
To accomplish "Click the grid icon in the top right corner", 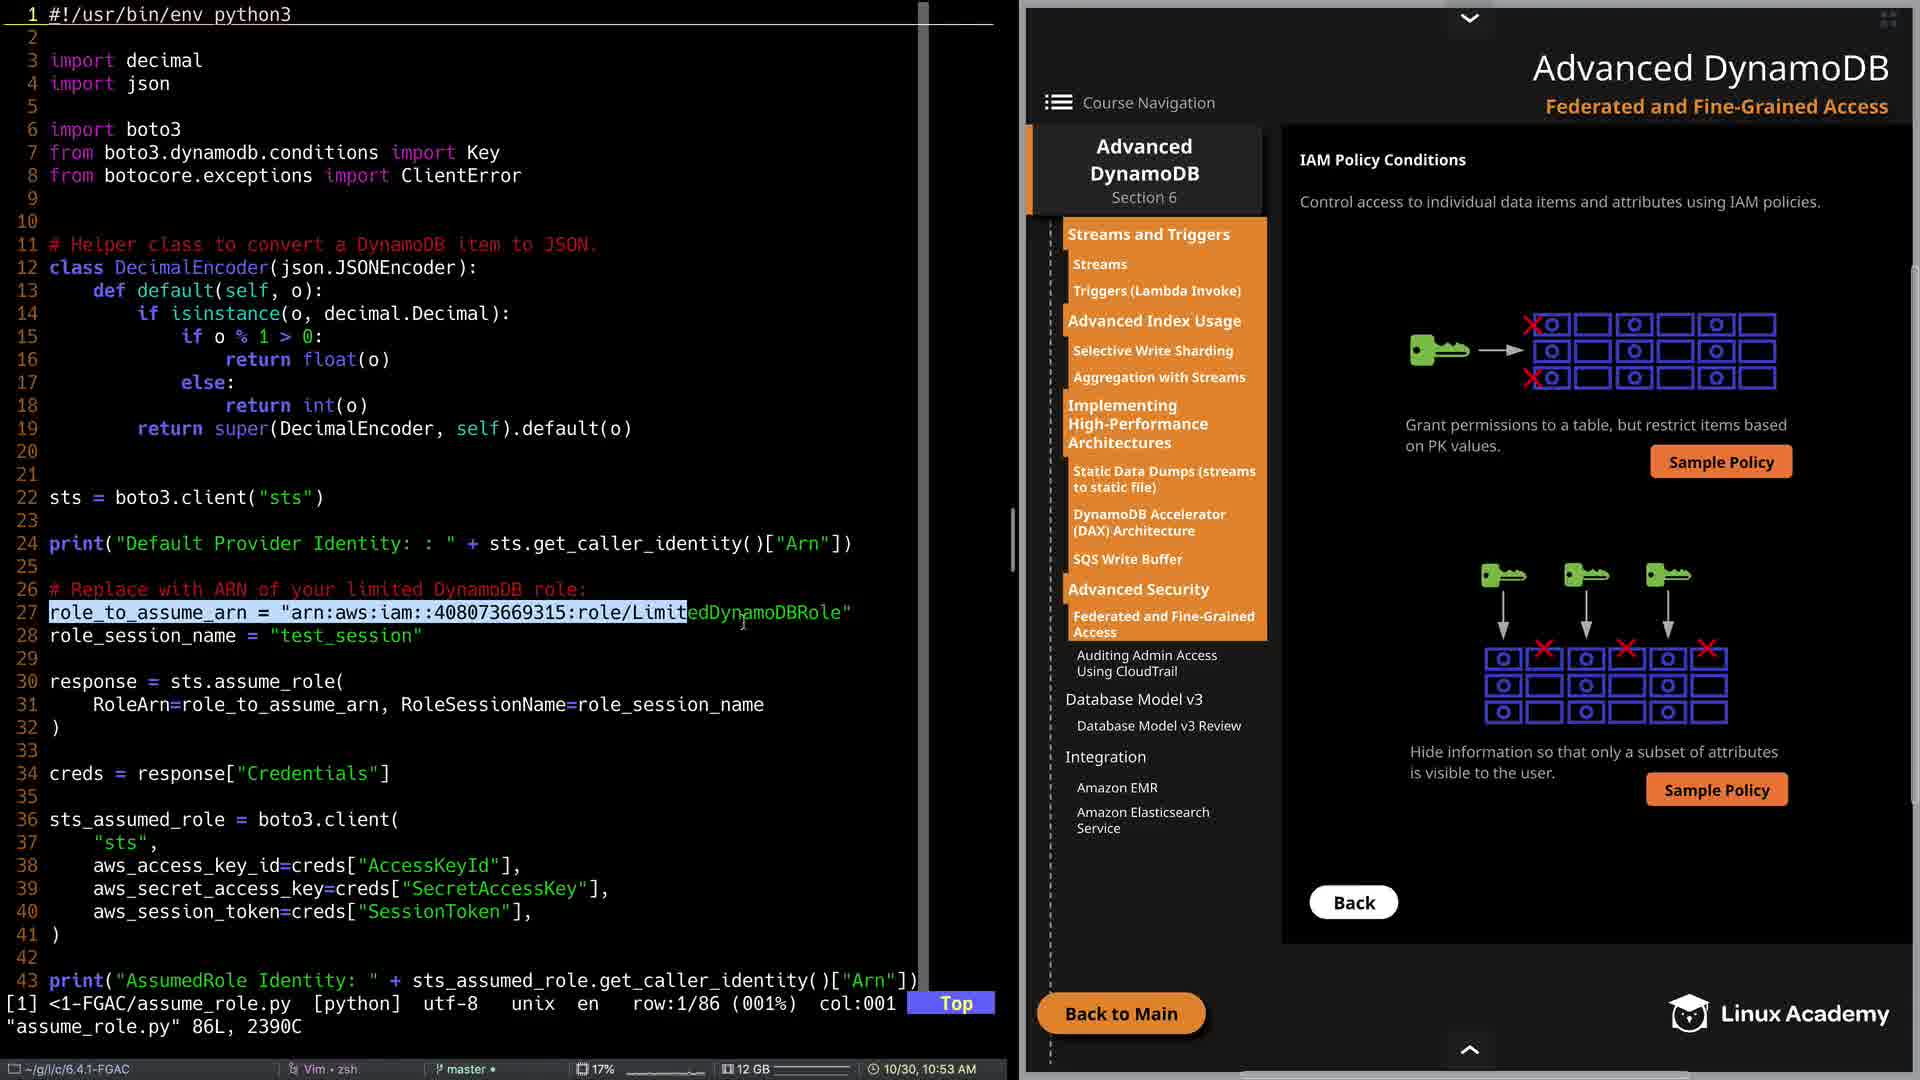I will click(x=1888, y=19).
